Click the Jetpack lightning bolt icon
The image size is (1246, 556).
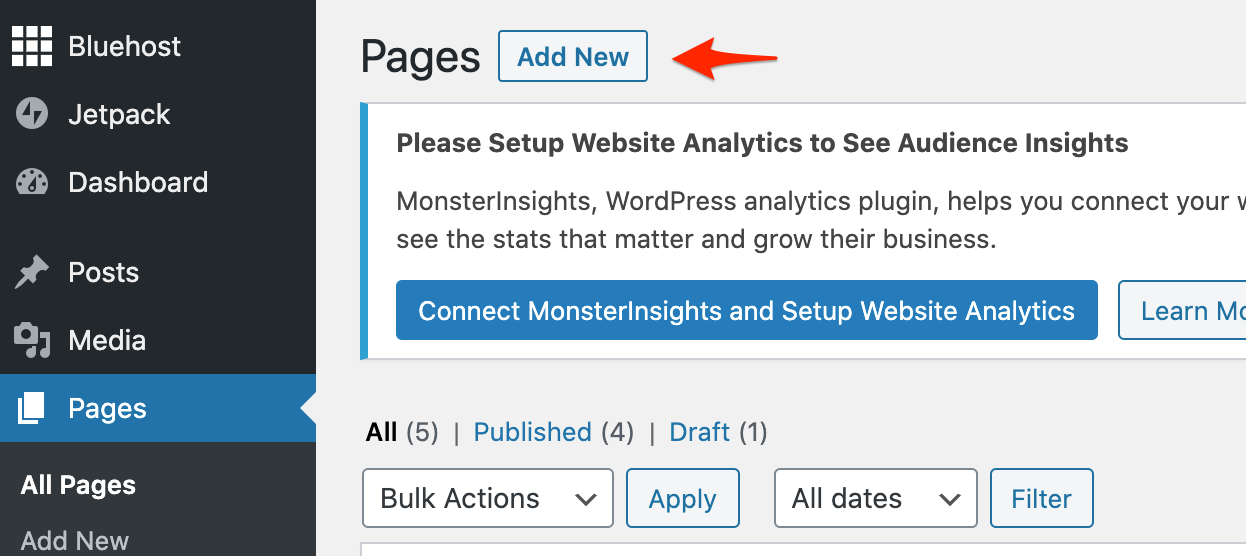pos(32,114)
